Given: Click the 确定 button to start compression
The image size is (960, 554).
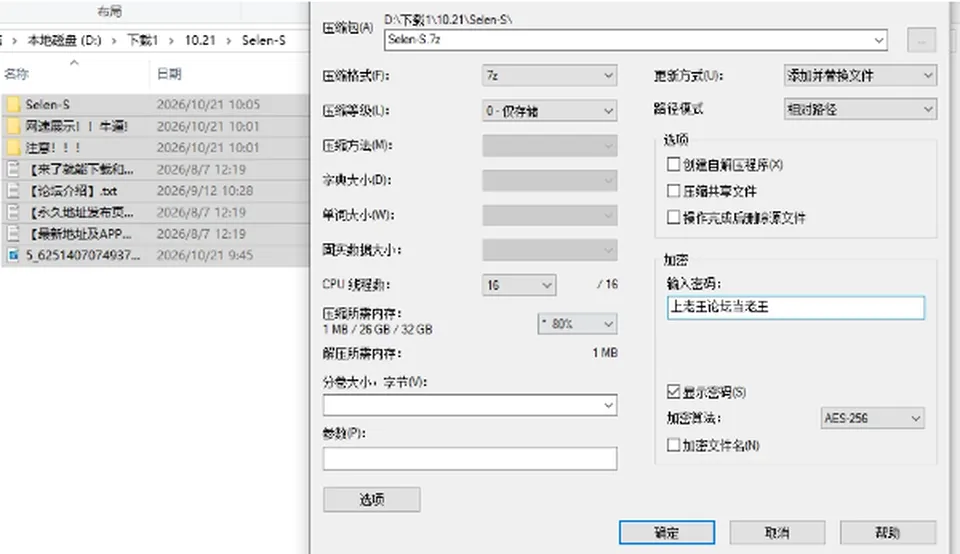Looking at the screenshot, I should 667,533.
